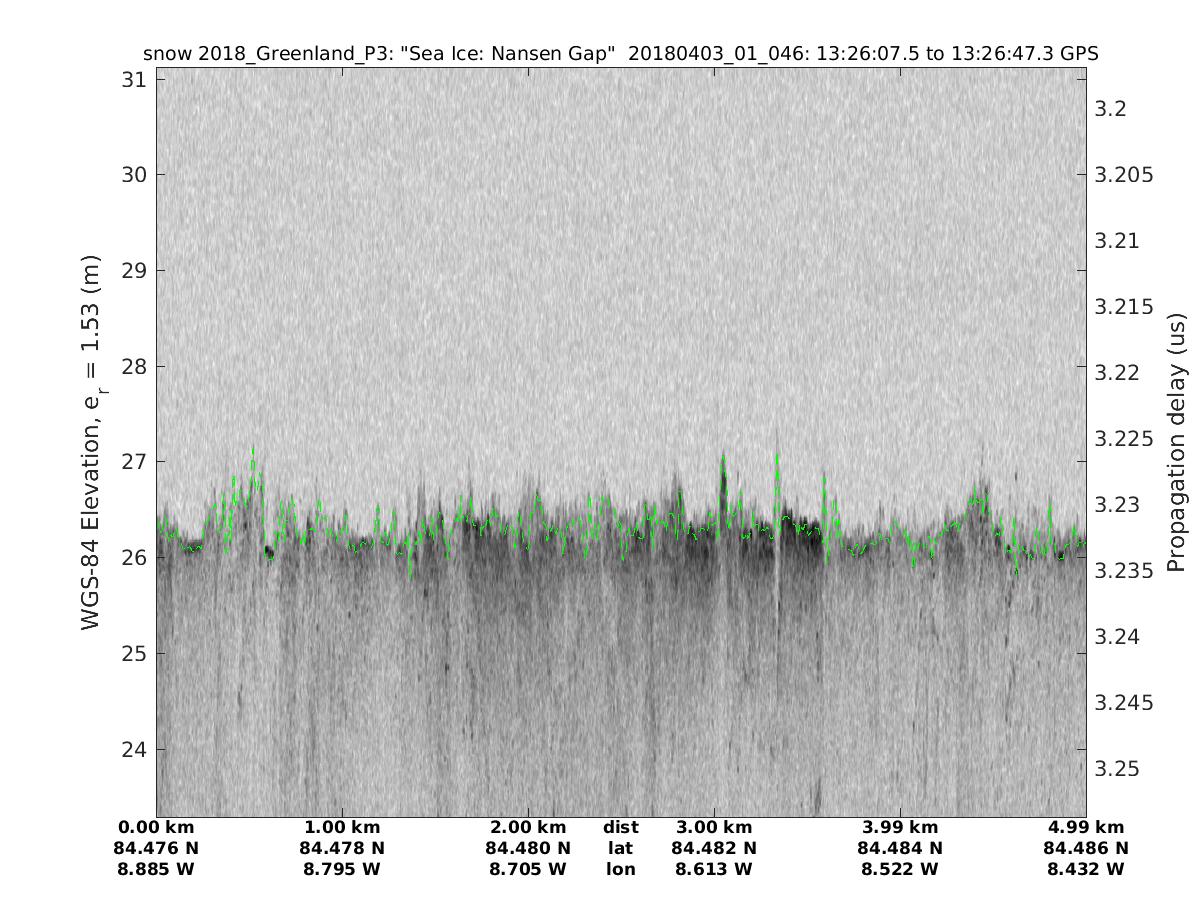Click the 31 tick label on elevation axis

pyautogui.click(x=135, y=79)
